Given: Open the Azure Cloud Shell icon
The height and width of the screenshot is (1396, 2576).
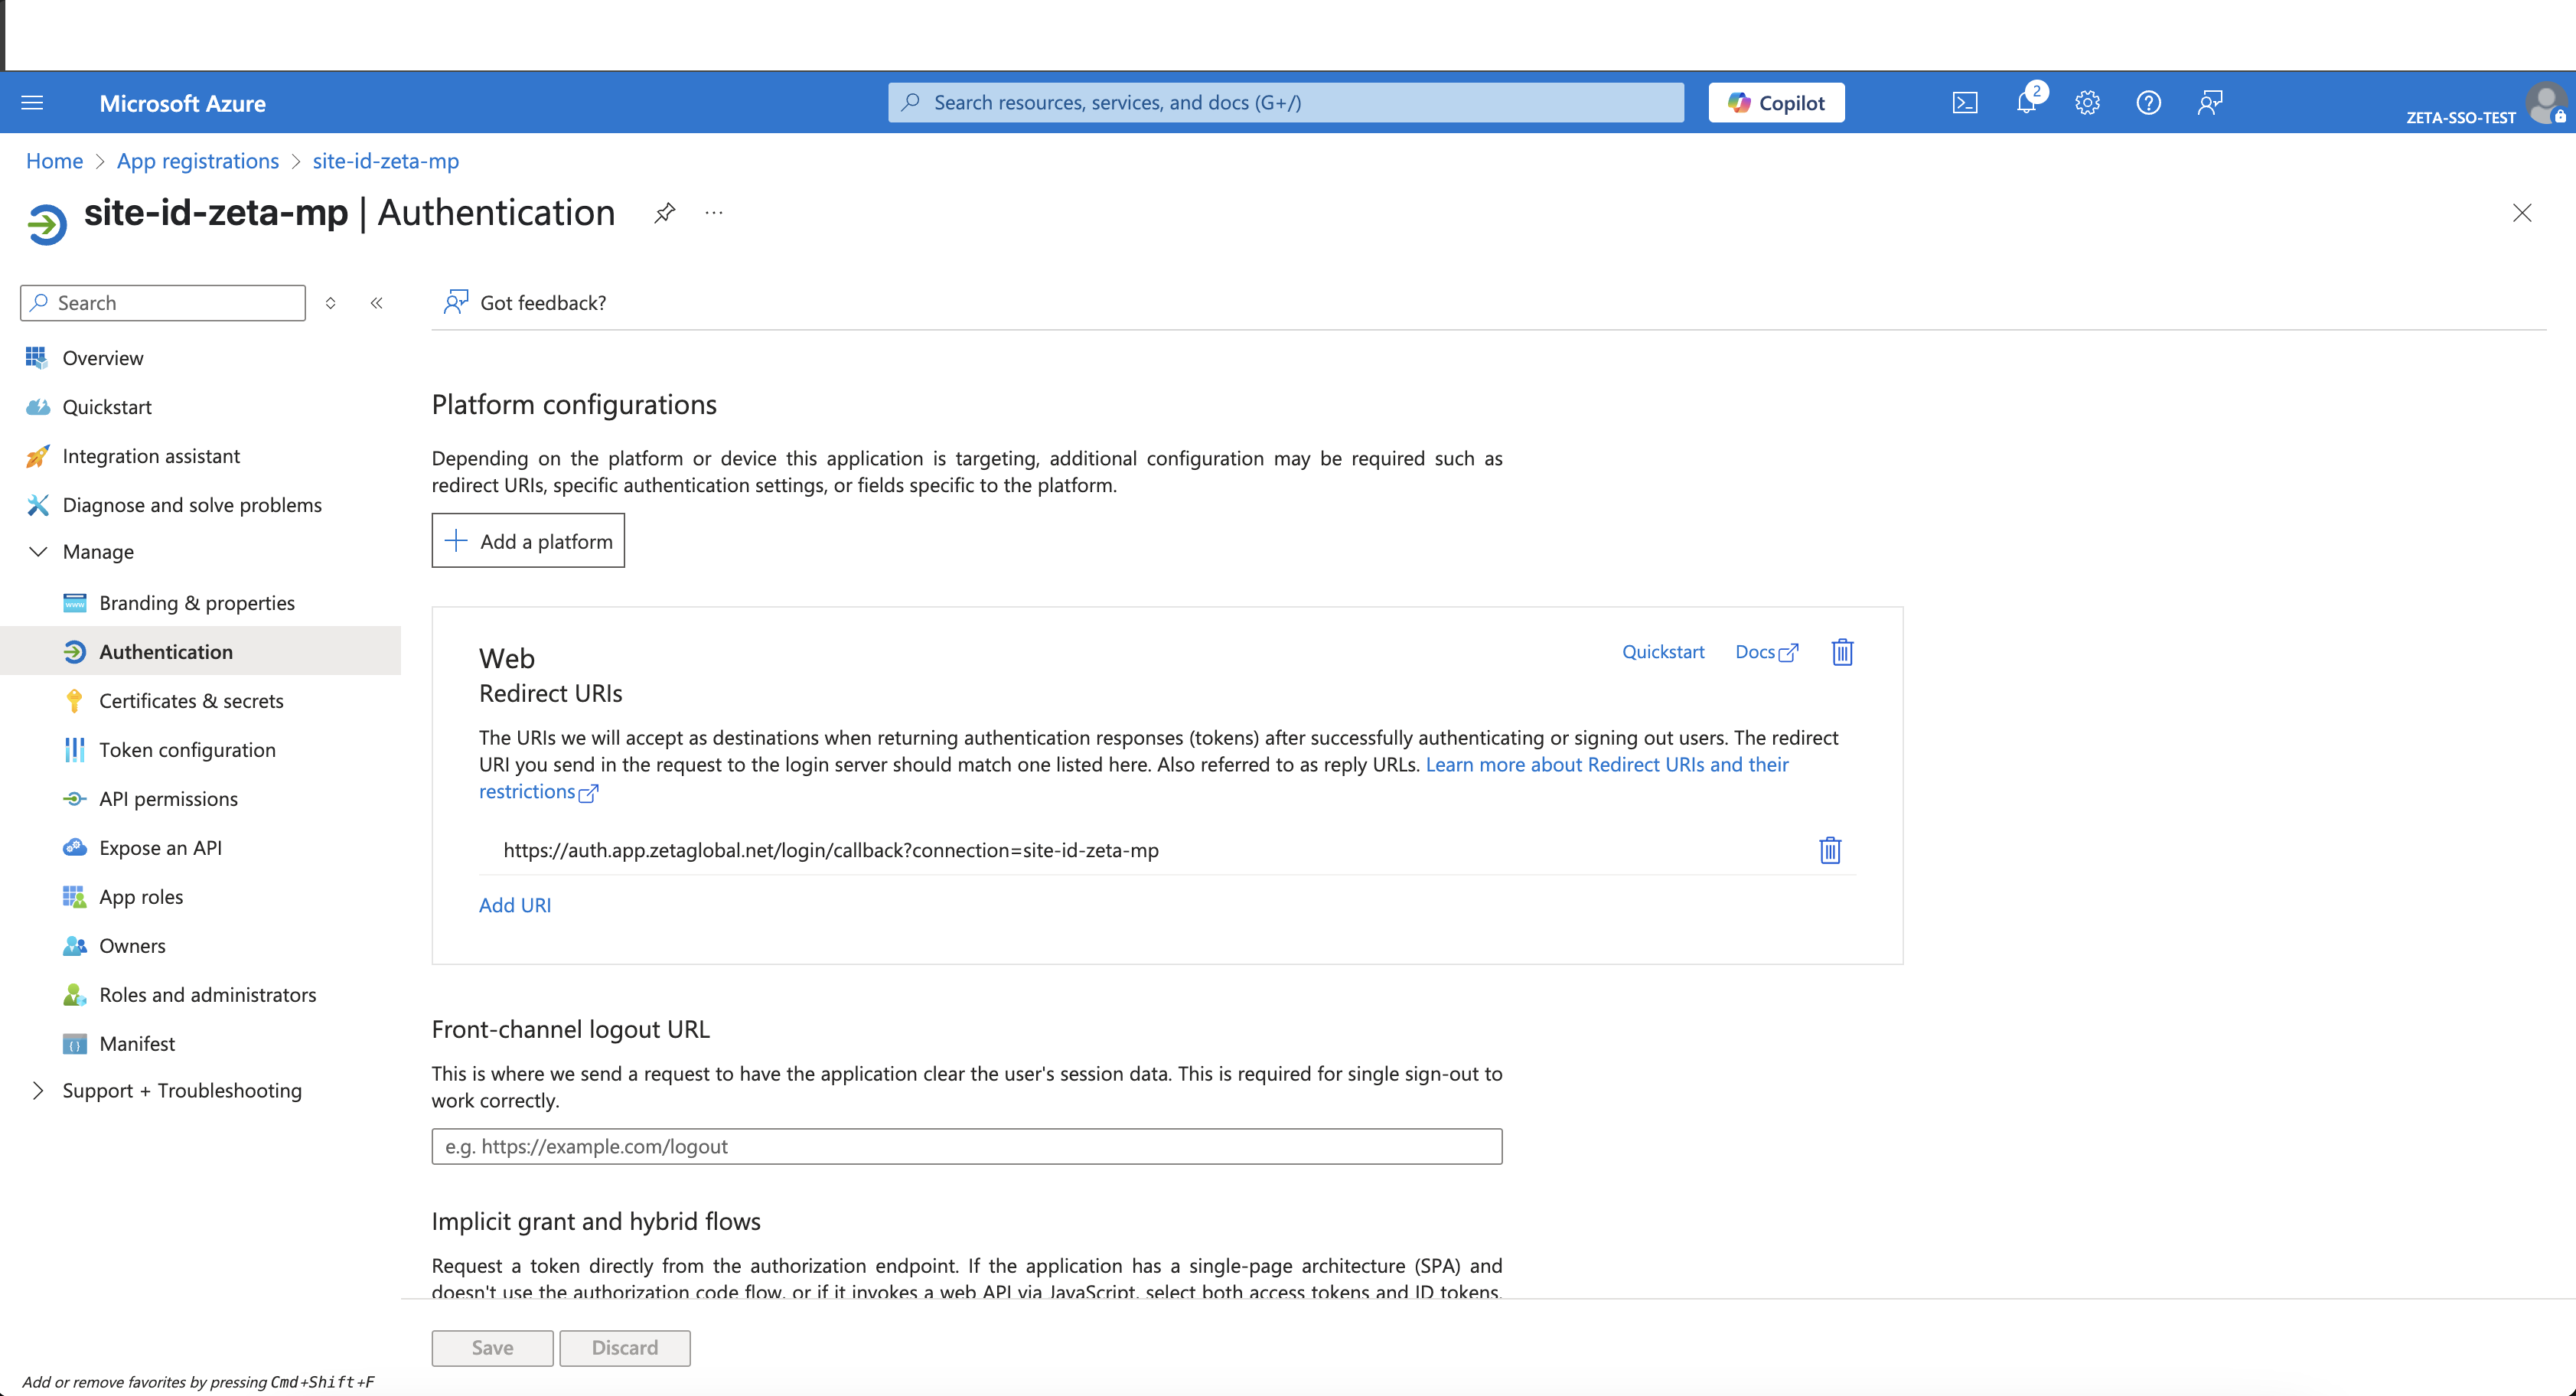Looking at the screenshot, I should (x=1965, y=101).
